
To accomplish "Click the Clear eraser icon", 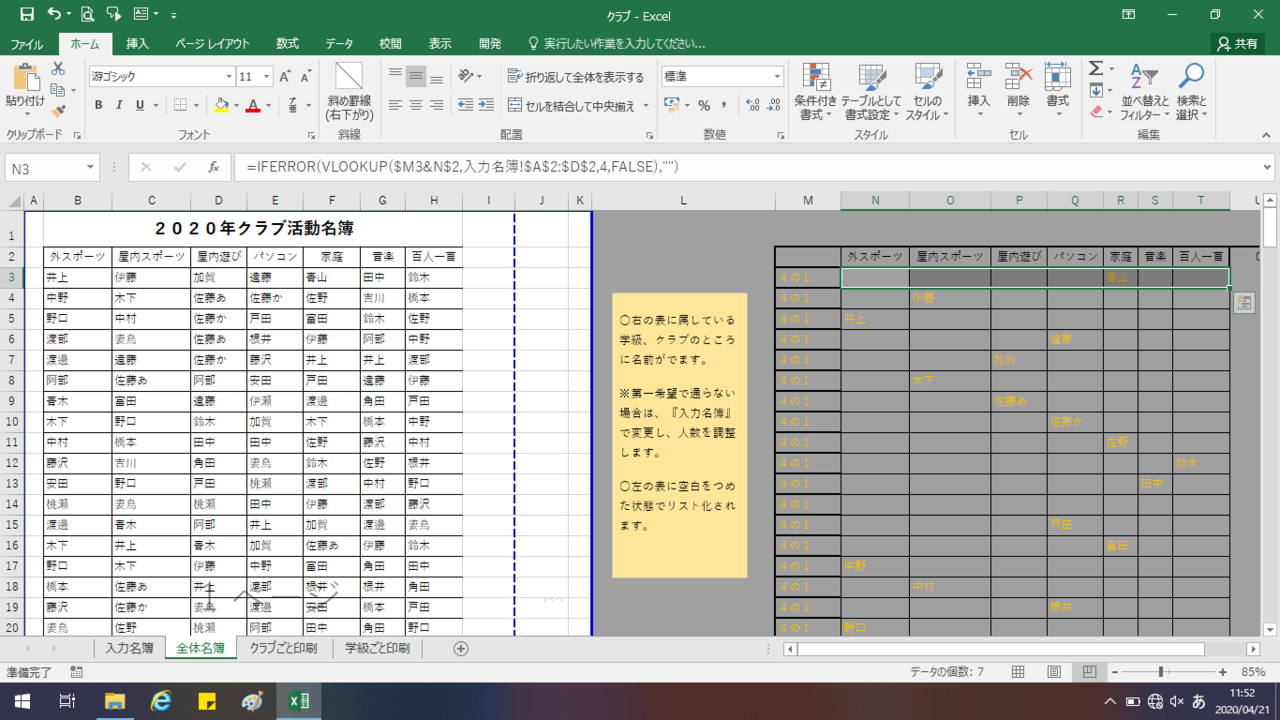I will [1095, 112].
